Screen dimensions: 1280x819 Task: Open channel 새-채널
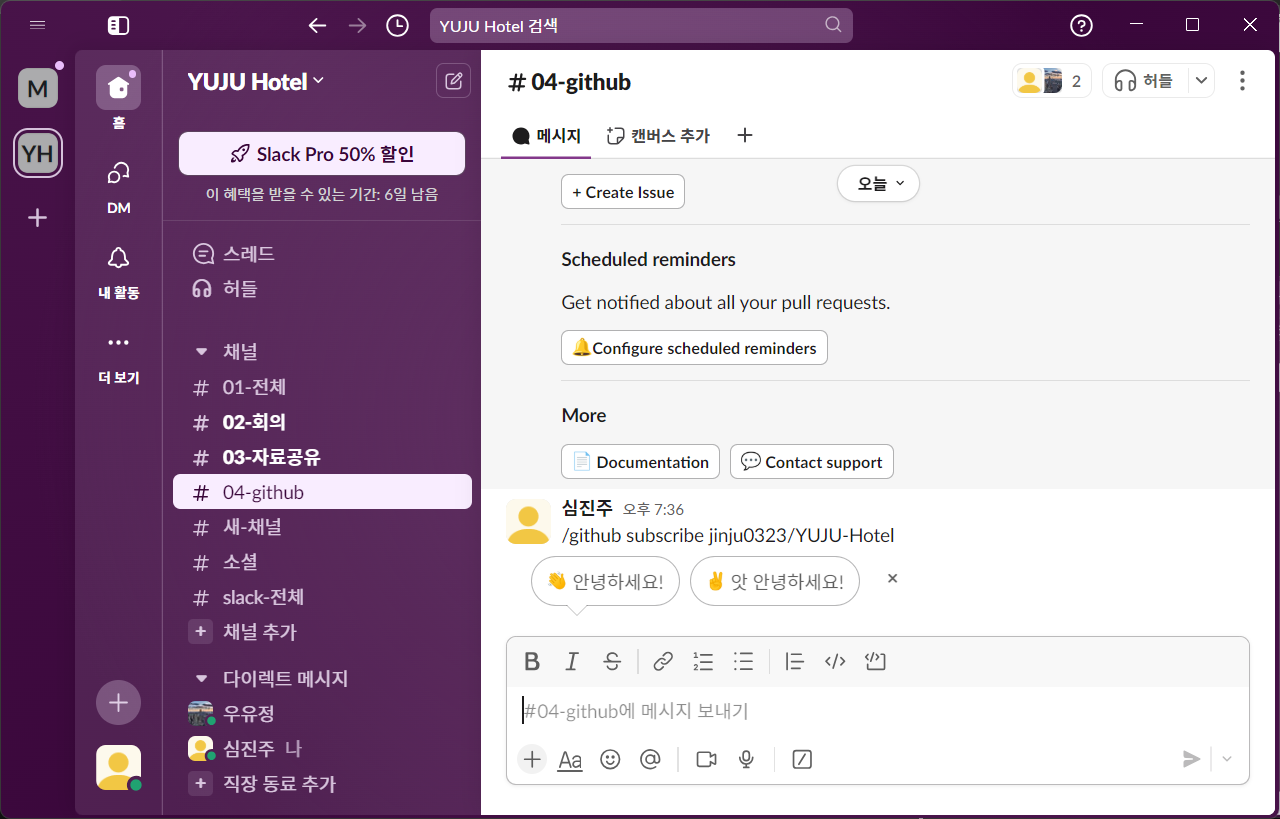pyautogui.click(x=322, y=527)
